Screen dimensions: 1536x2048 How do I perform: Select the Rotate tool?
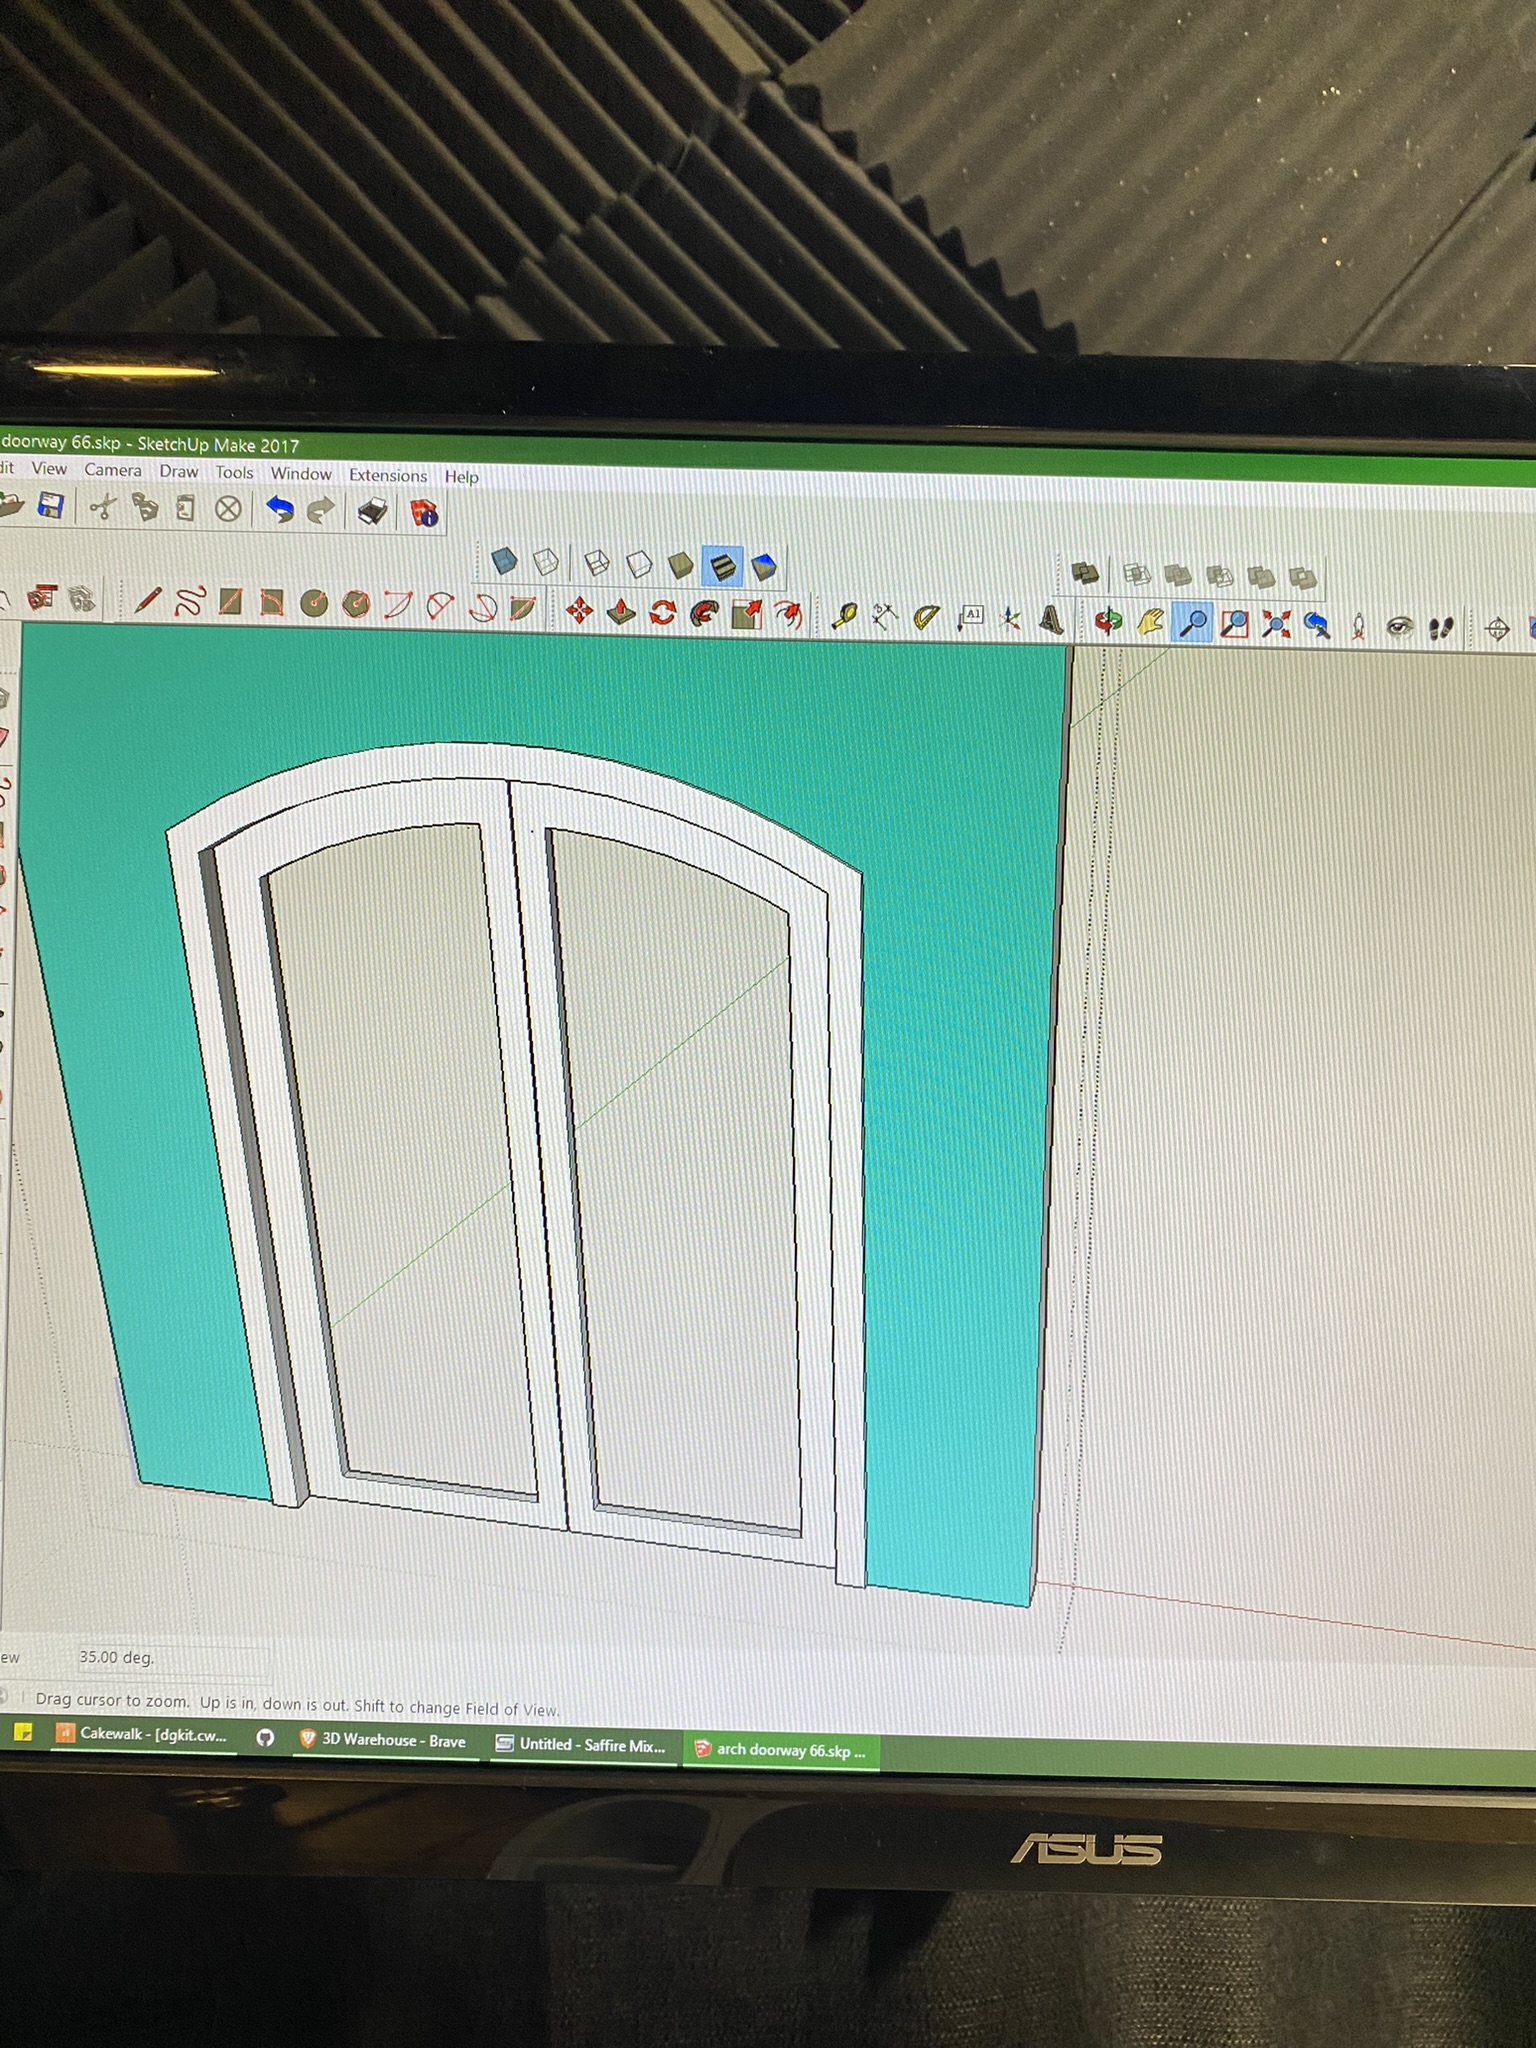coord(662,612)
